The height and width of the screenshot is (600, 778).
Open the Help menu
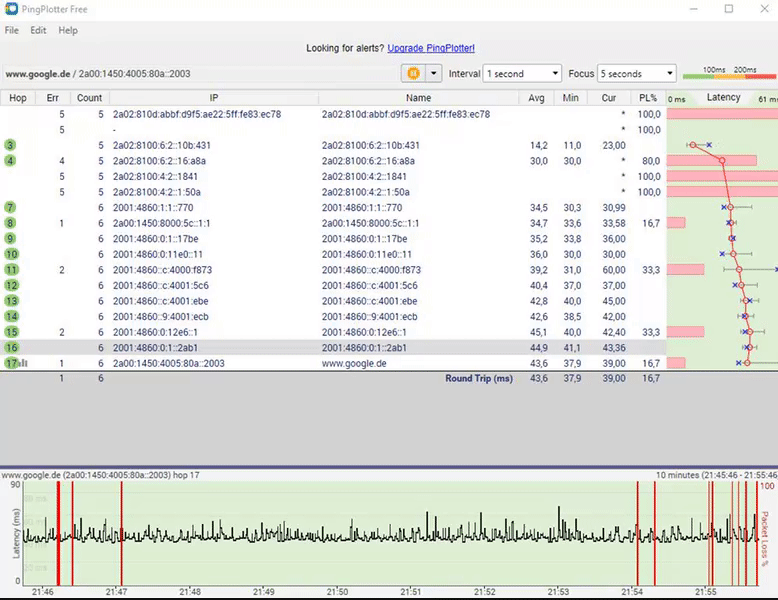coord(68,31)
